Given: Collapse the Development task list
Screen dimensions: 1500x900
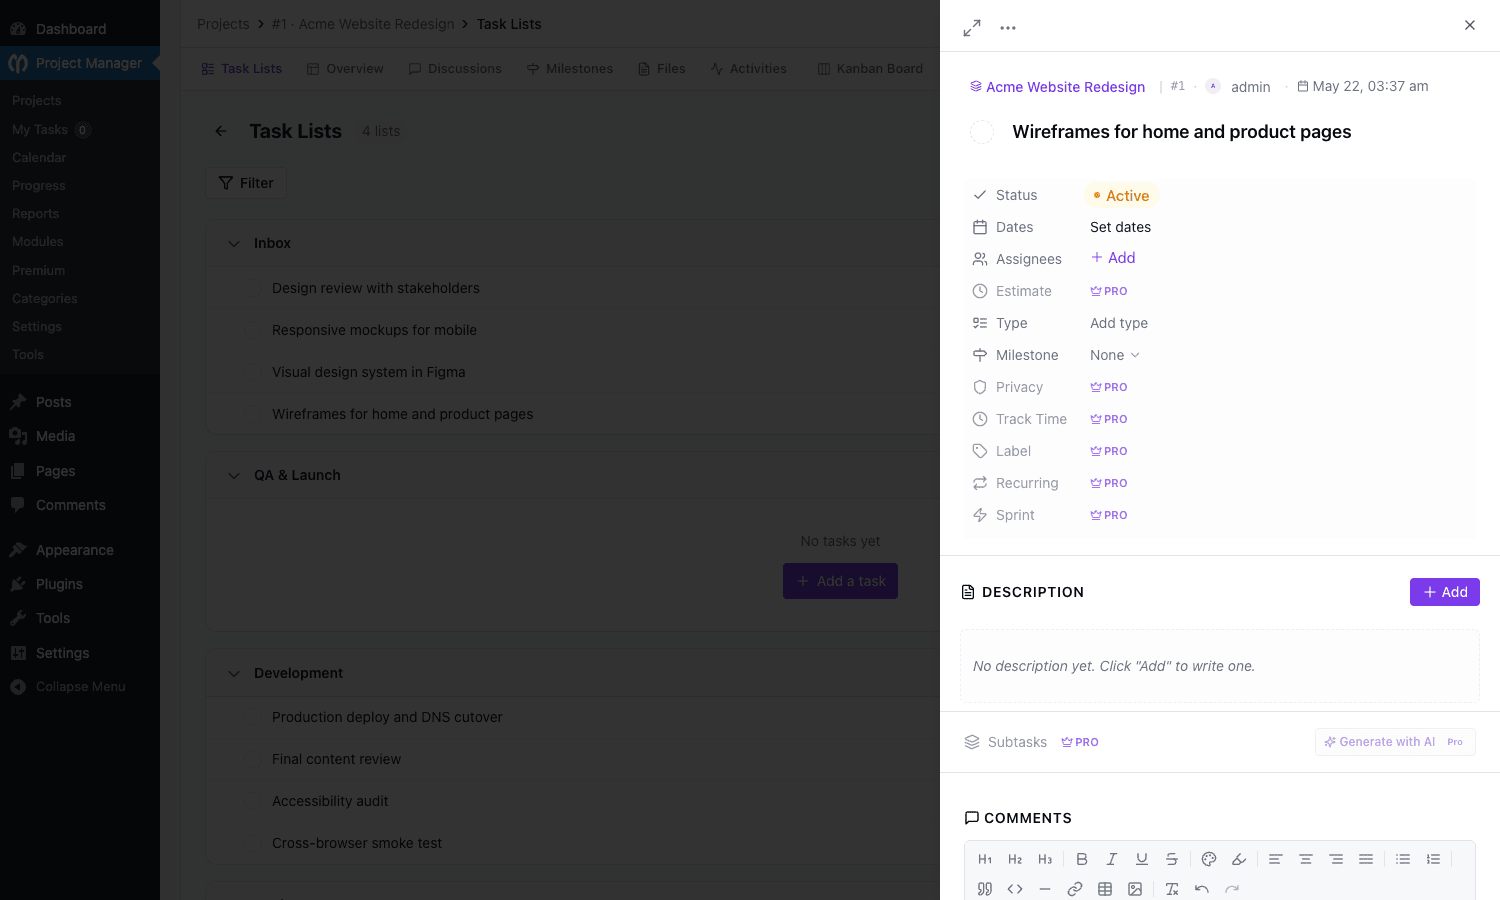Looking at the screenshot, I should (234, 673).
